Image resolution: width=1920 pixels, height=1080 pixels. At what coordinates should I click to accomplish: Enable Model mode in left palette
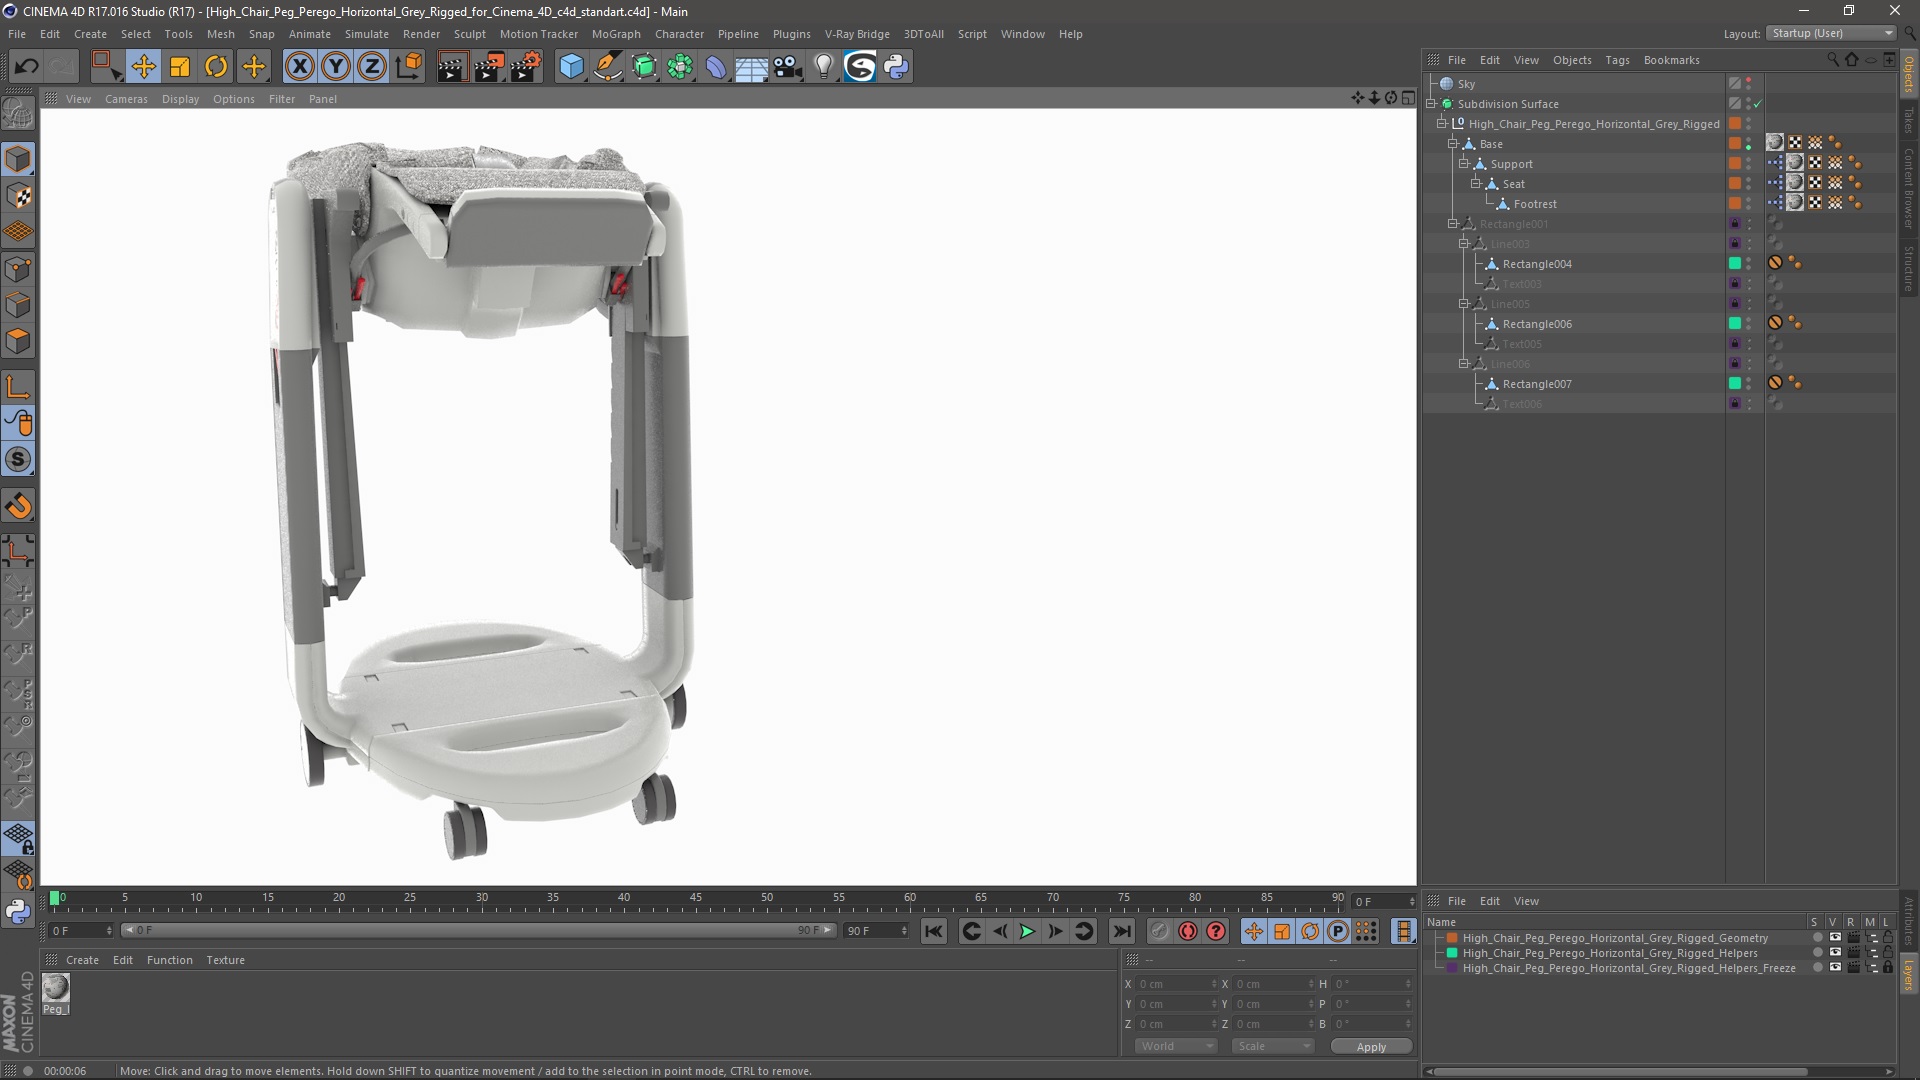[18, 159]
